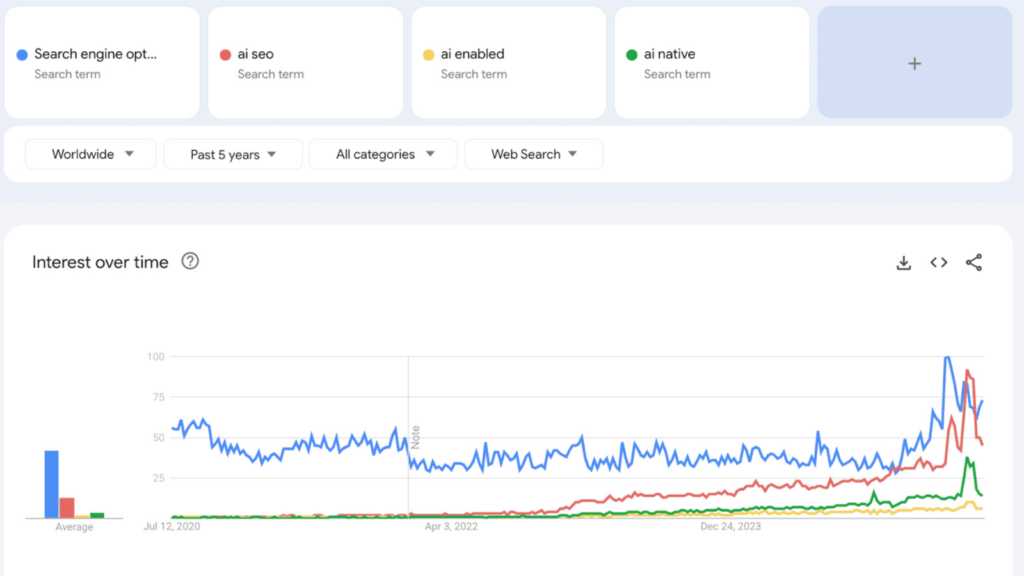Change the Web Search type dropdown

pos(534,154)
